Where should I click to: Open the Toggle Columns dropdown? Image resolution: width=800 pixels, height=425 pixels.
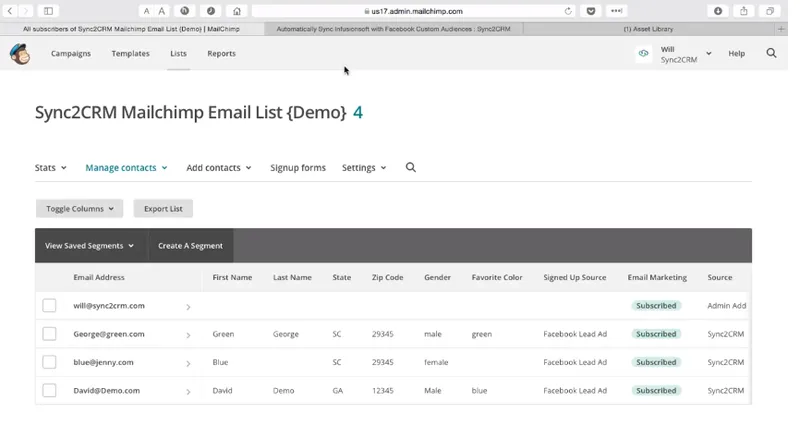coord(80,209)
